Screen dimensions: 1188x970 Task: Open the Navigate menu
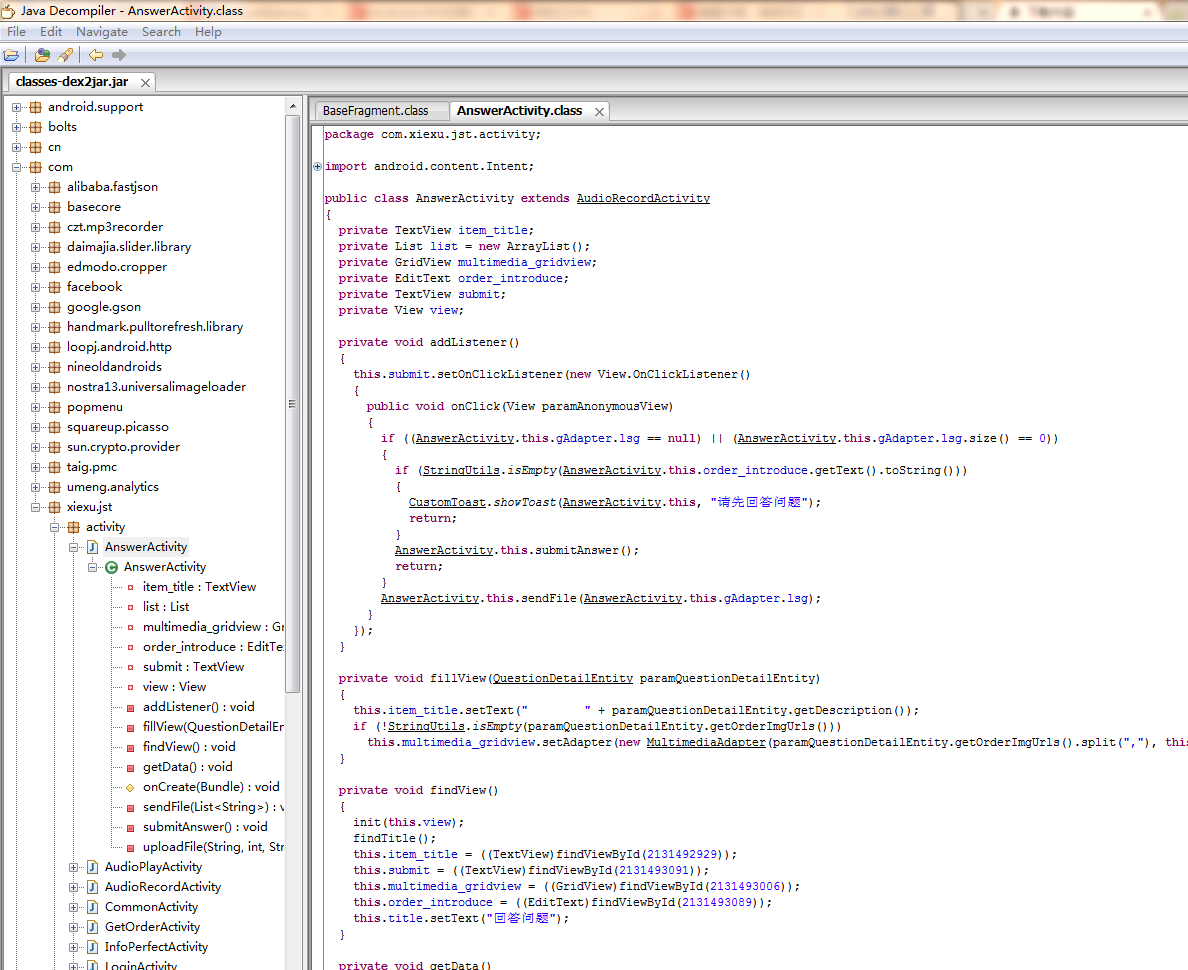[101, 32]
